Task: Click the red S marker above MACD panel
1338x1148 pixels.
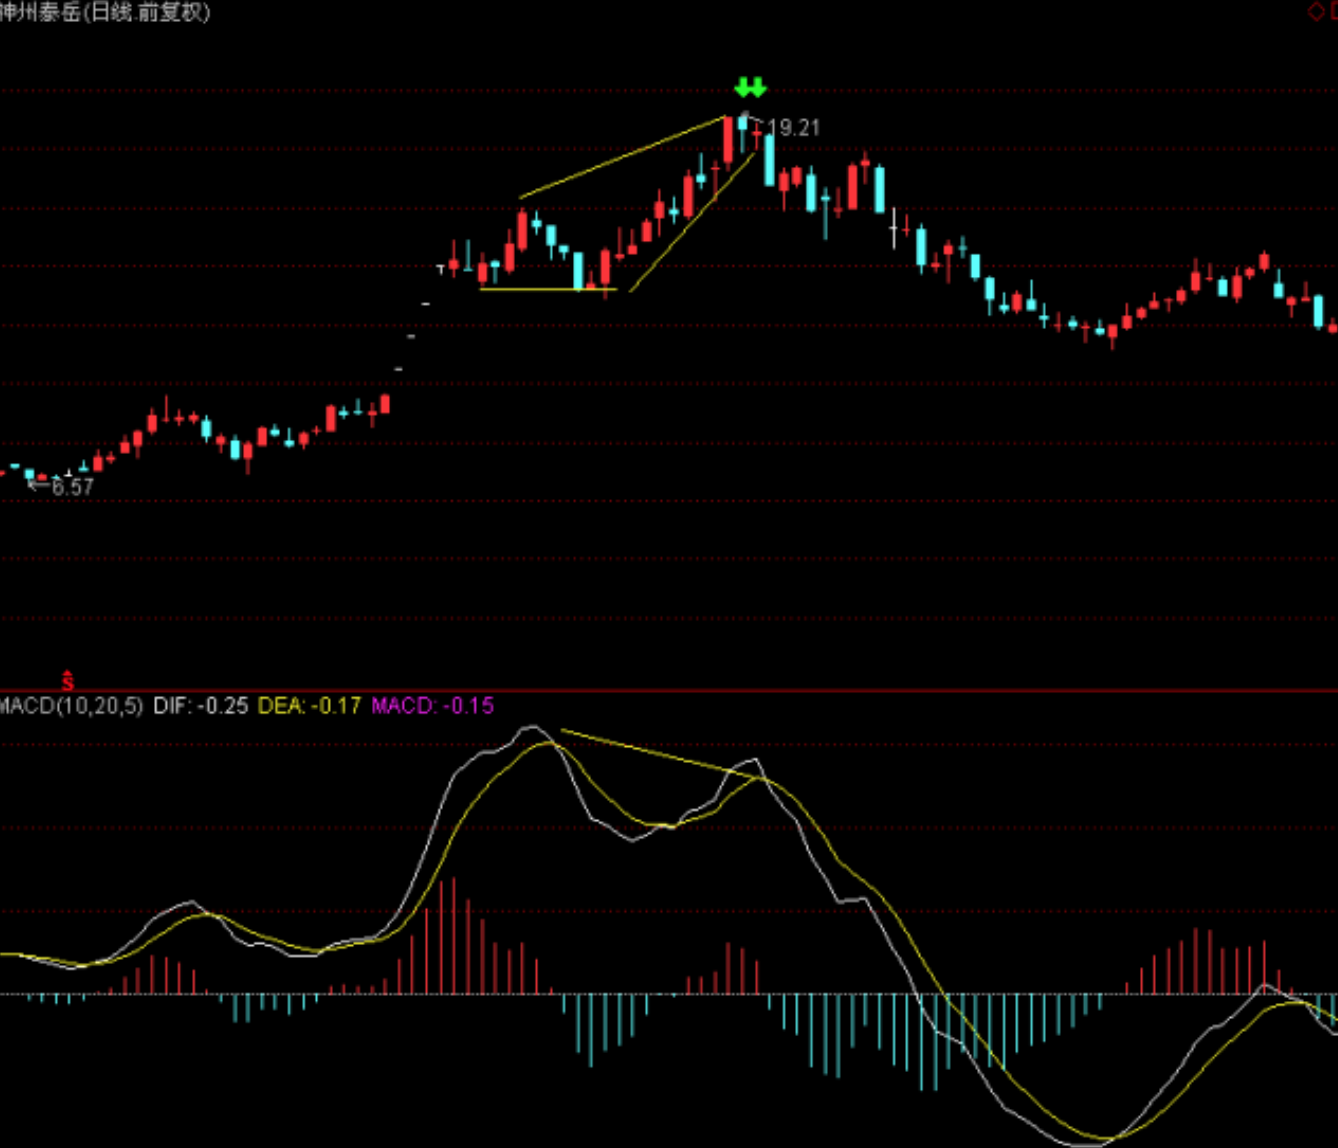Action: [x=68, y=680]
